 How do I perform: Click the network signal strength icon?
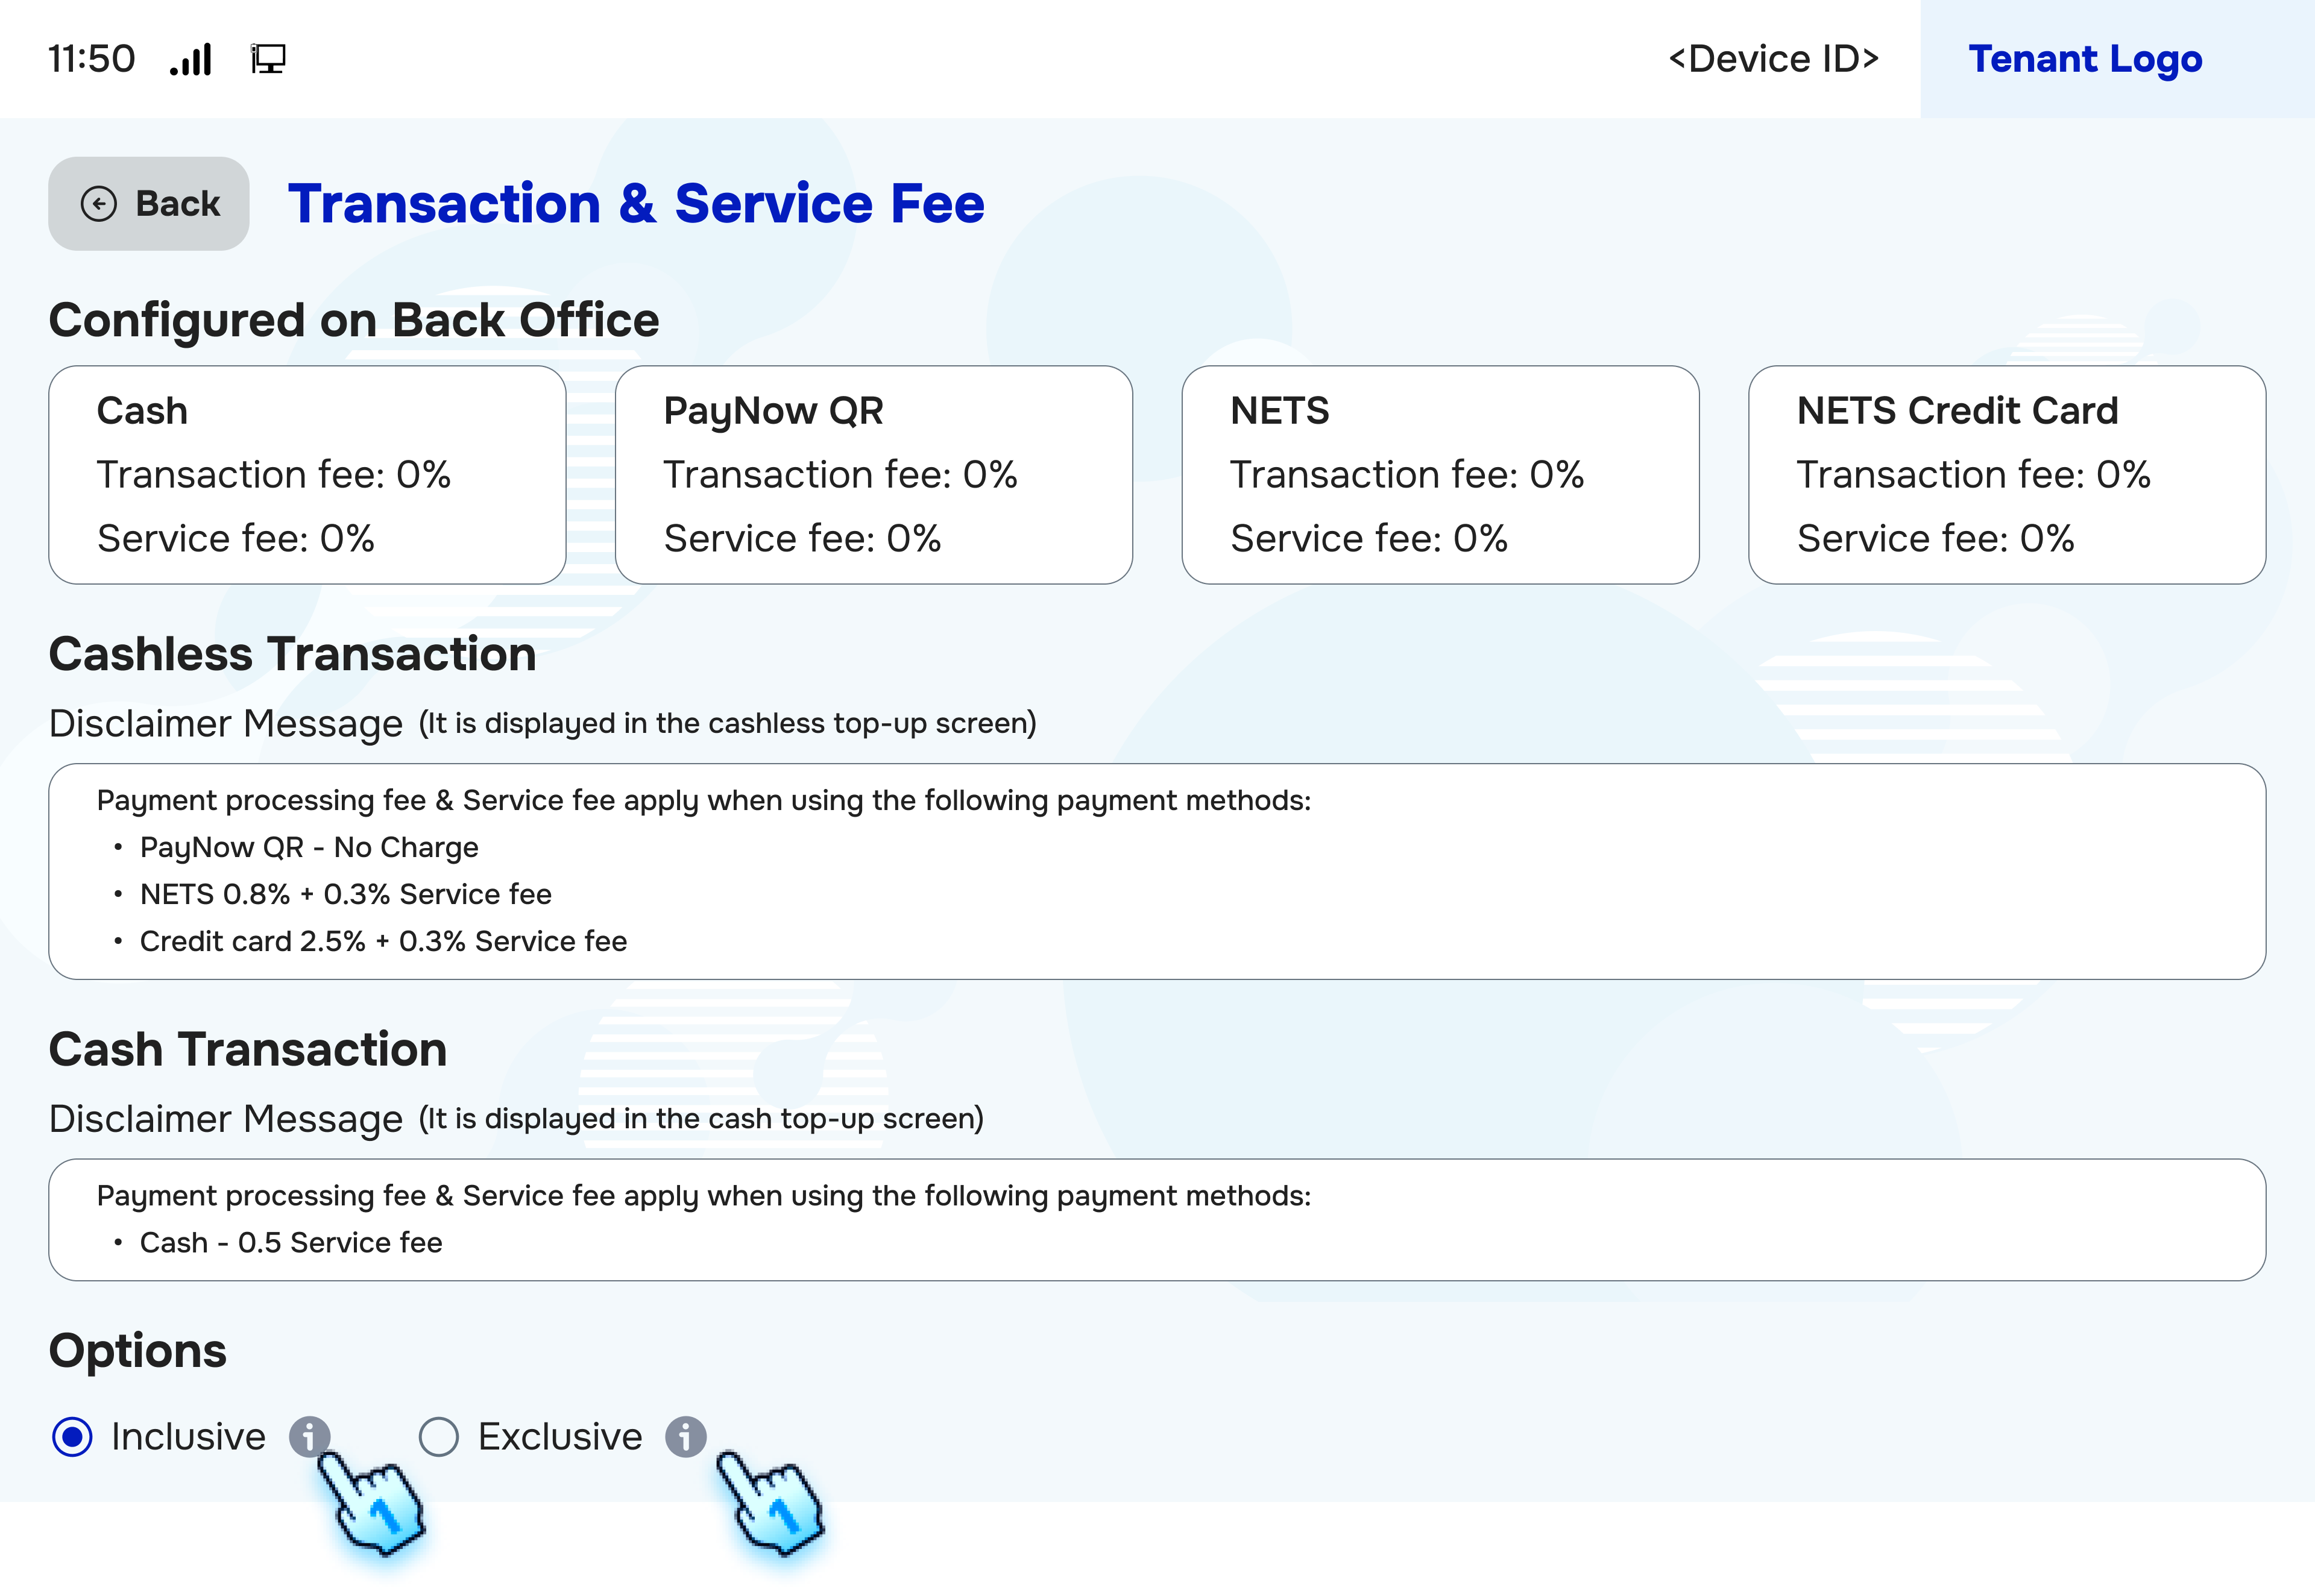pos(191,58)
